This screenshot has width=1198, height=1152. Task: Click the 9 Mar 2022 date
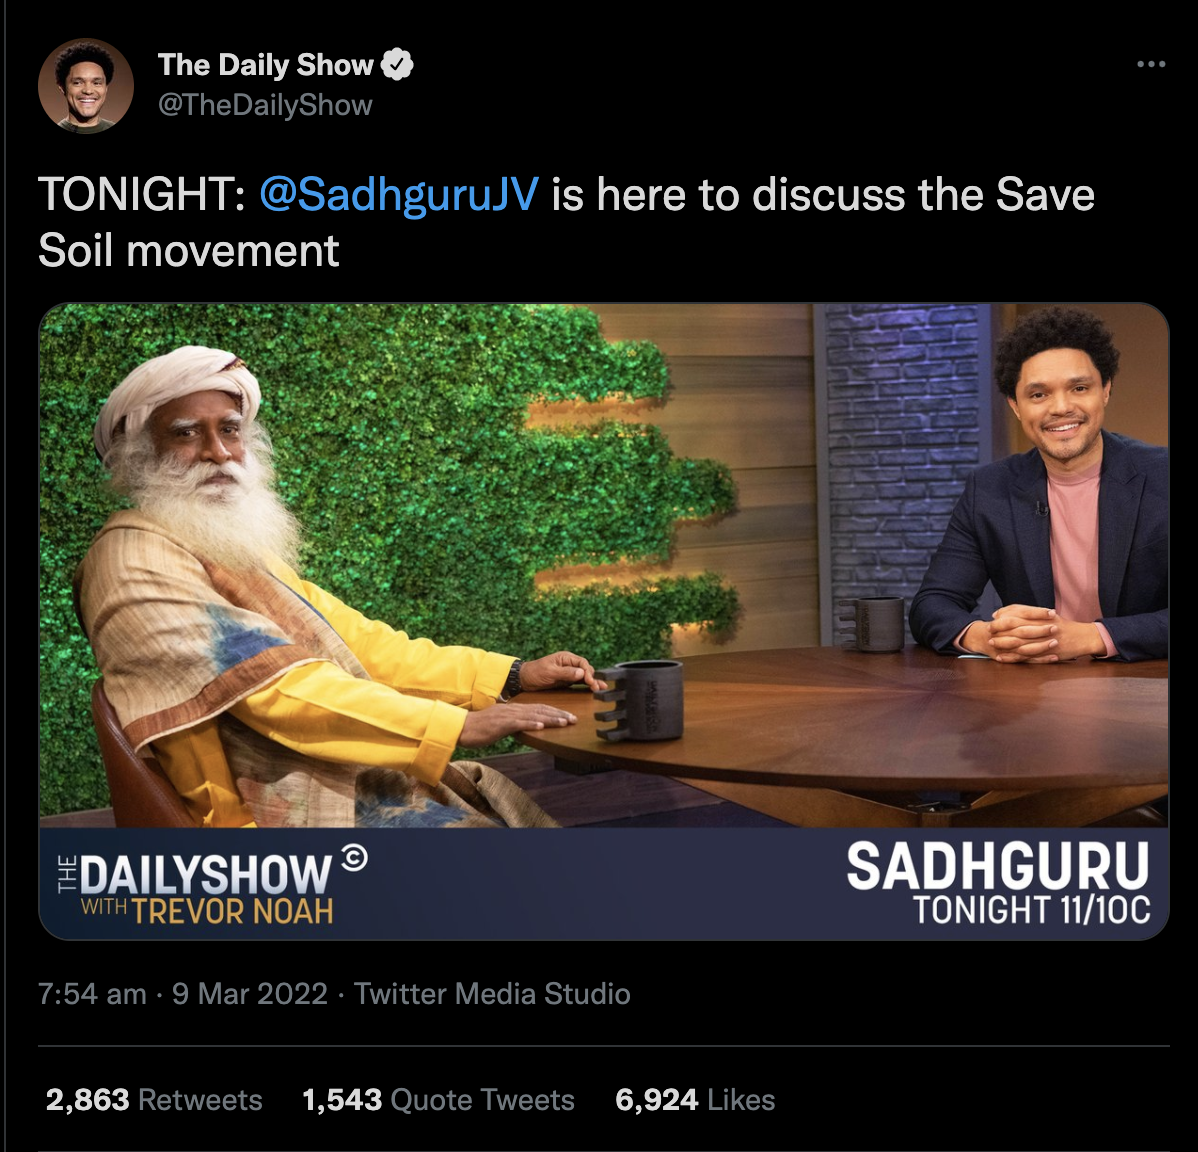250,994
